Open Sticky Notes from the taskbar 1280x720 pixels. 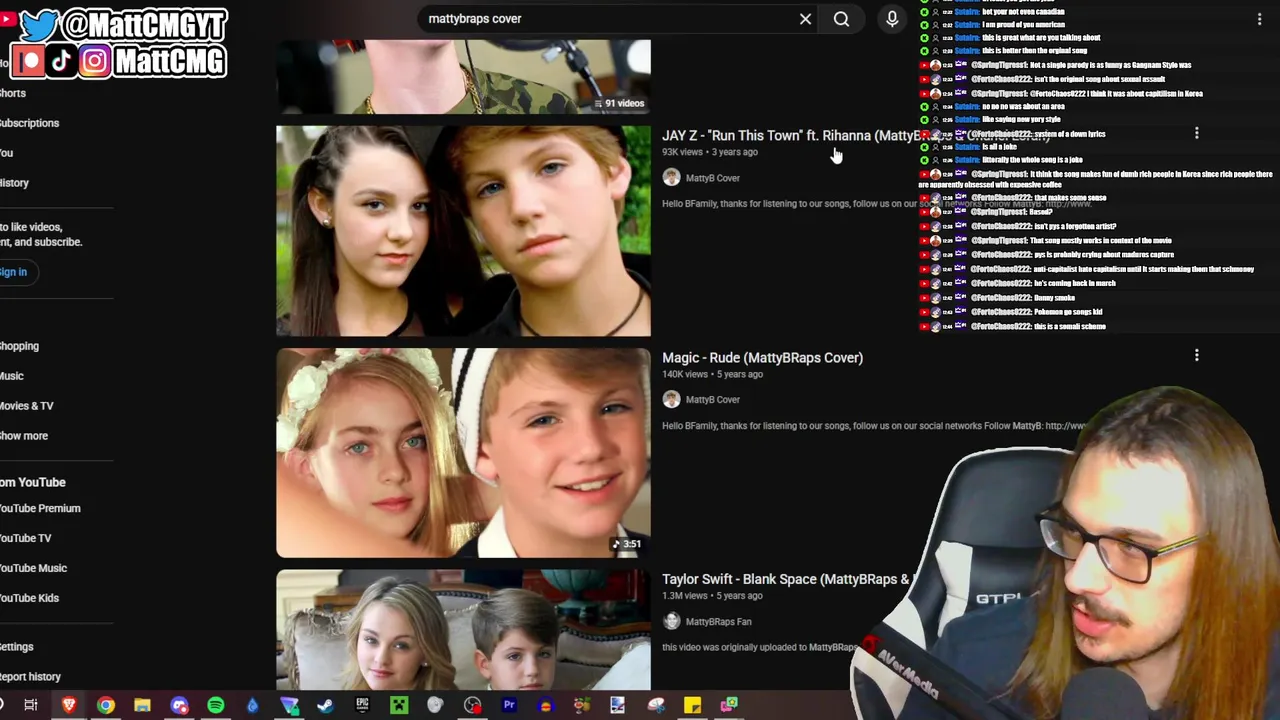[692, 705]
